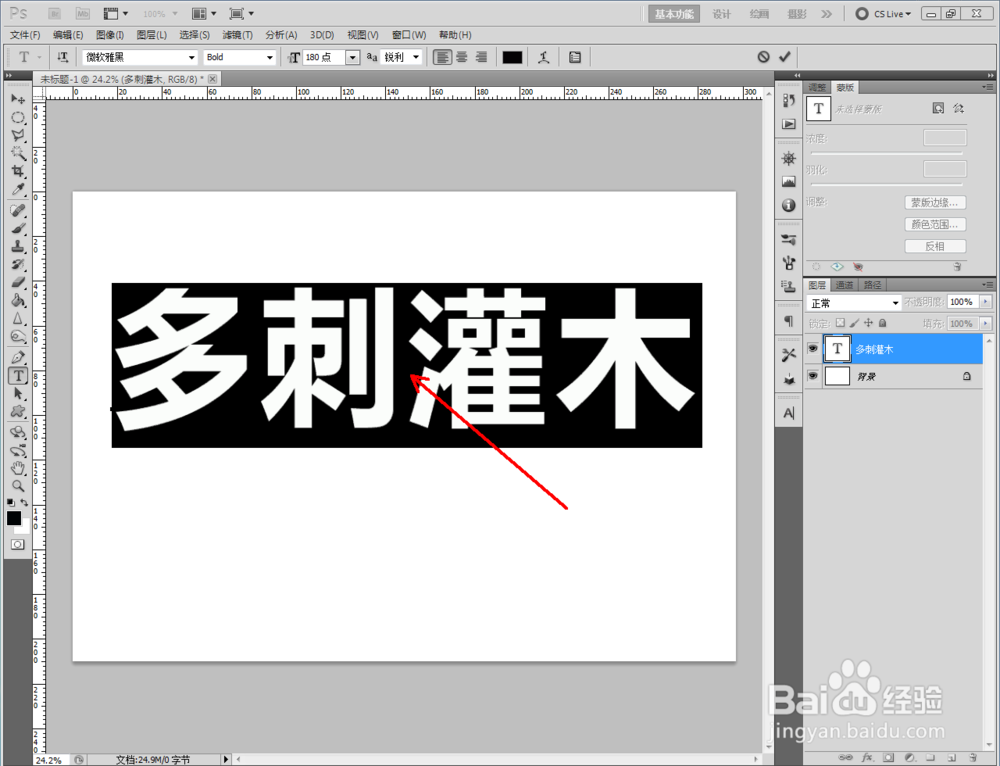Screen dimensions: 1000x766
Task: Toggle right align text
Action: pyautogui.click(x=482, y=57)
